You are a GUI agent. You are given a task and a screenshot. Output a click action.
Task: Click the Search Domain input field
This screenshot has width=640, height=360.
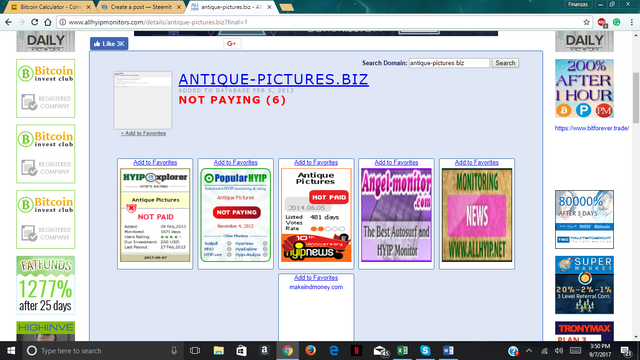449,63
